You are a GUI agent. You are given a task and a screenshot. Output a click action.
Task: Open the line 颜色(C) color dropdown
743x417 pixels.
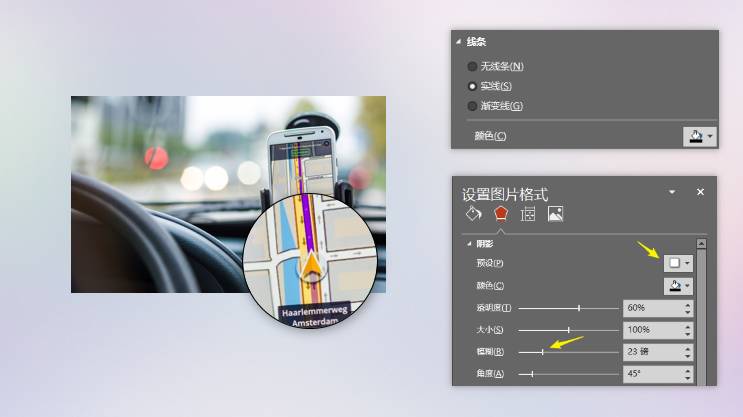tap(700, 136)
